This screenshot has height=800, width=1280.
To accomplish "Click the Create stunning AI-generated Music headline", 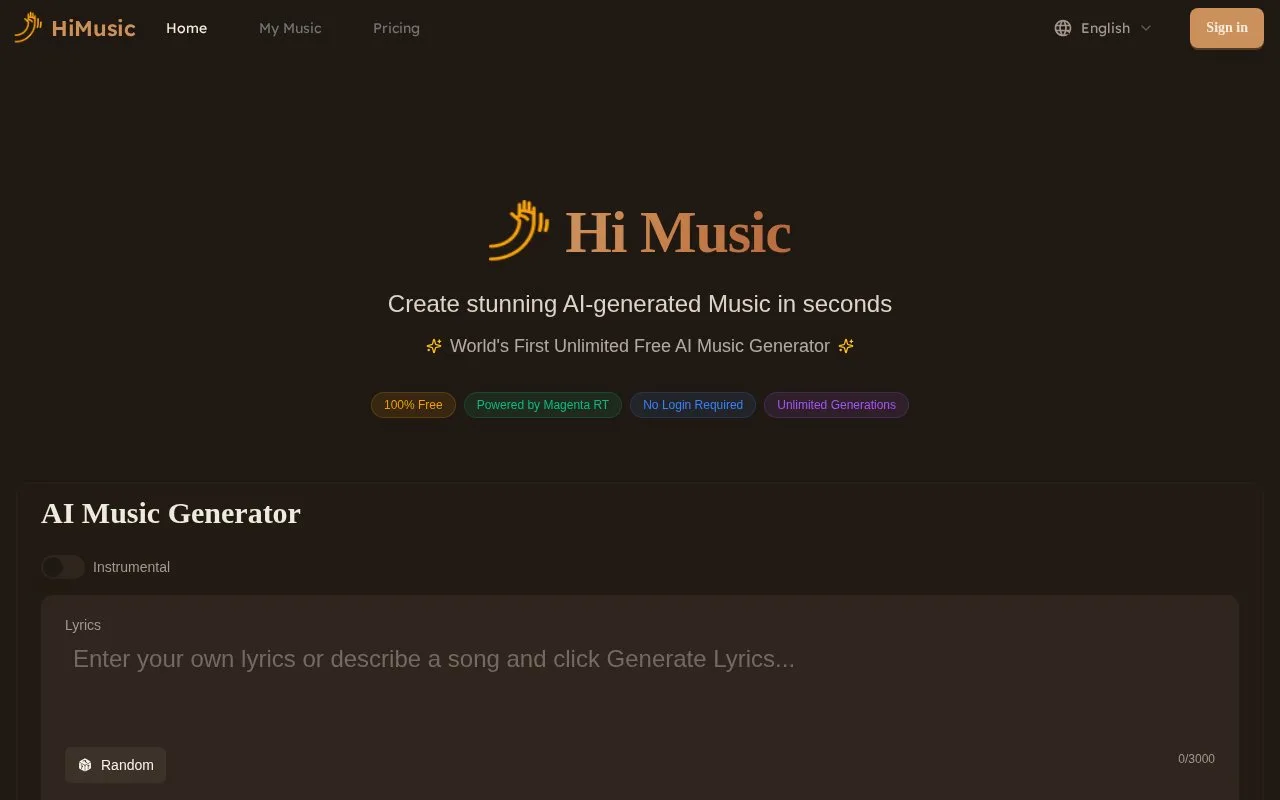I will (640, 304).
